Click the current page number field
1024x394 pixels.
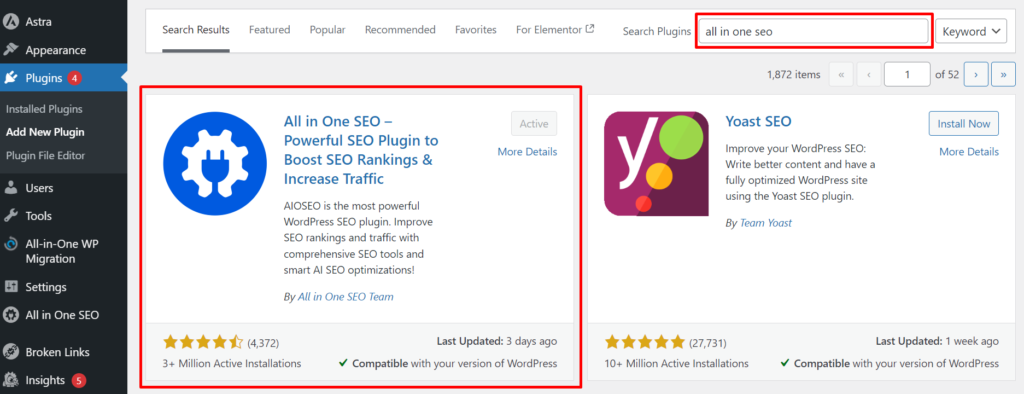click(908, 74)
